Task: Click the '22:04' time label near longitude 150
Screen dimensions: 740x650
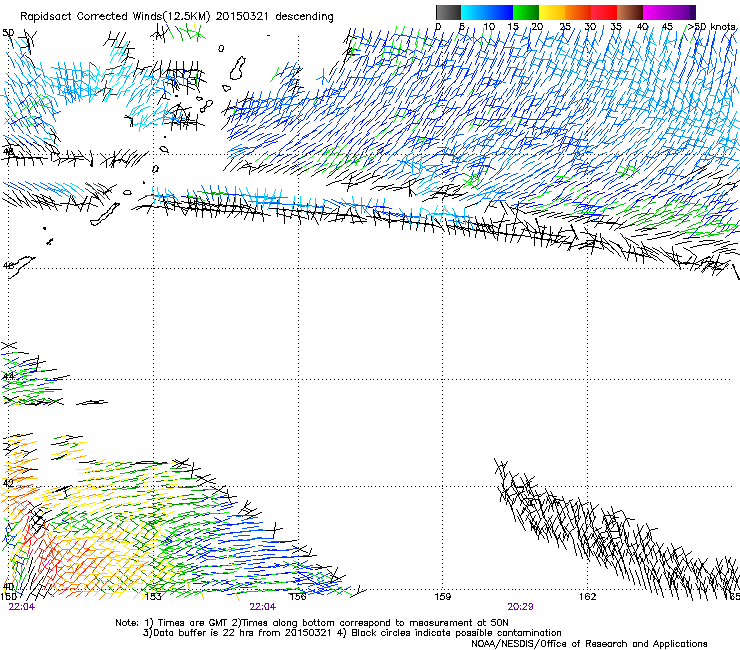Action: click(x=22, y=607)
